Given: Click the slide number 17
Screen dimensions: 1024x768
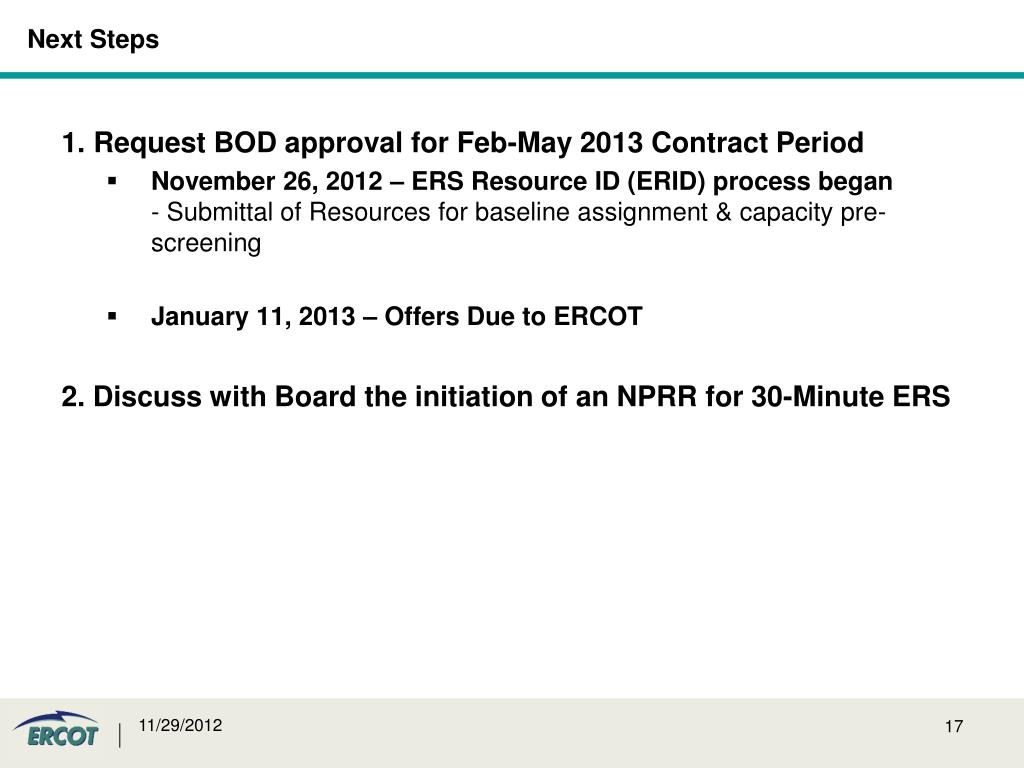Looking at the screenshot, I should click(953, 726).
